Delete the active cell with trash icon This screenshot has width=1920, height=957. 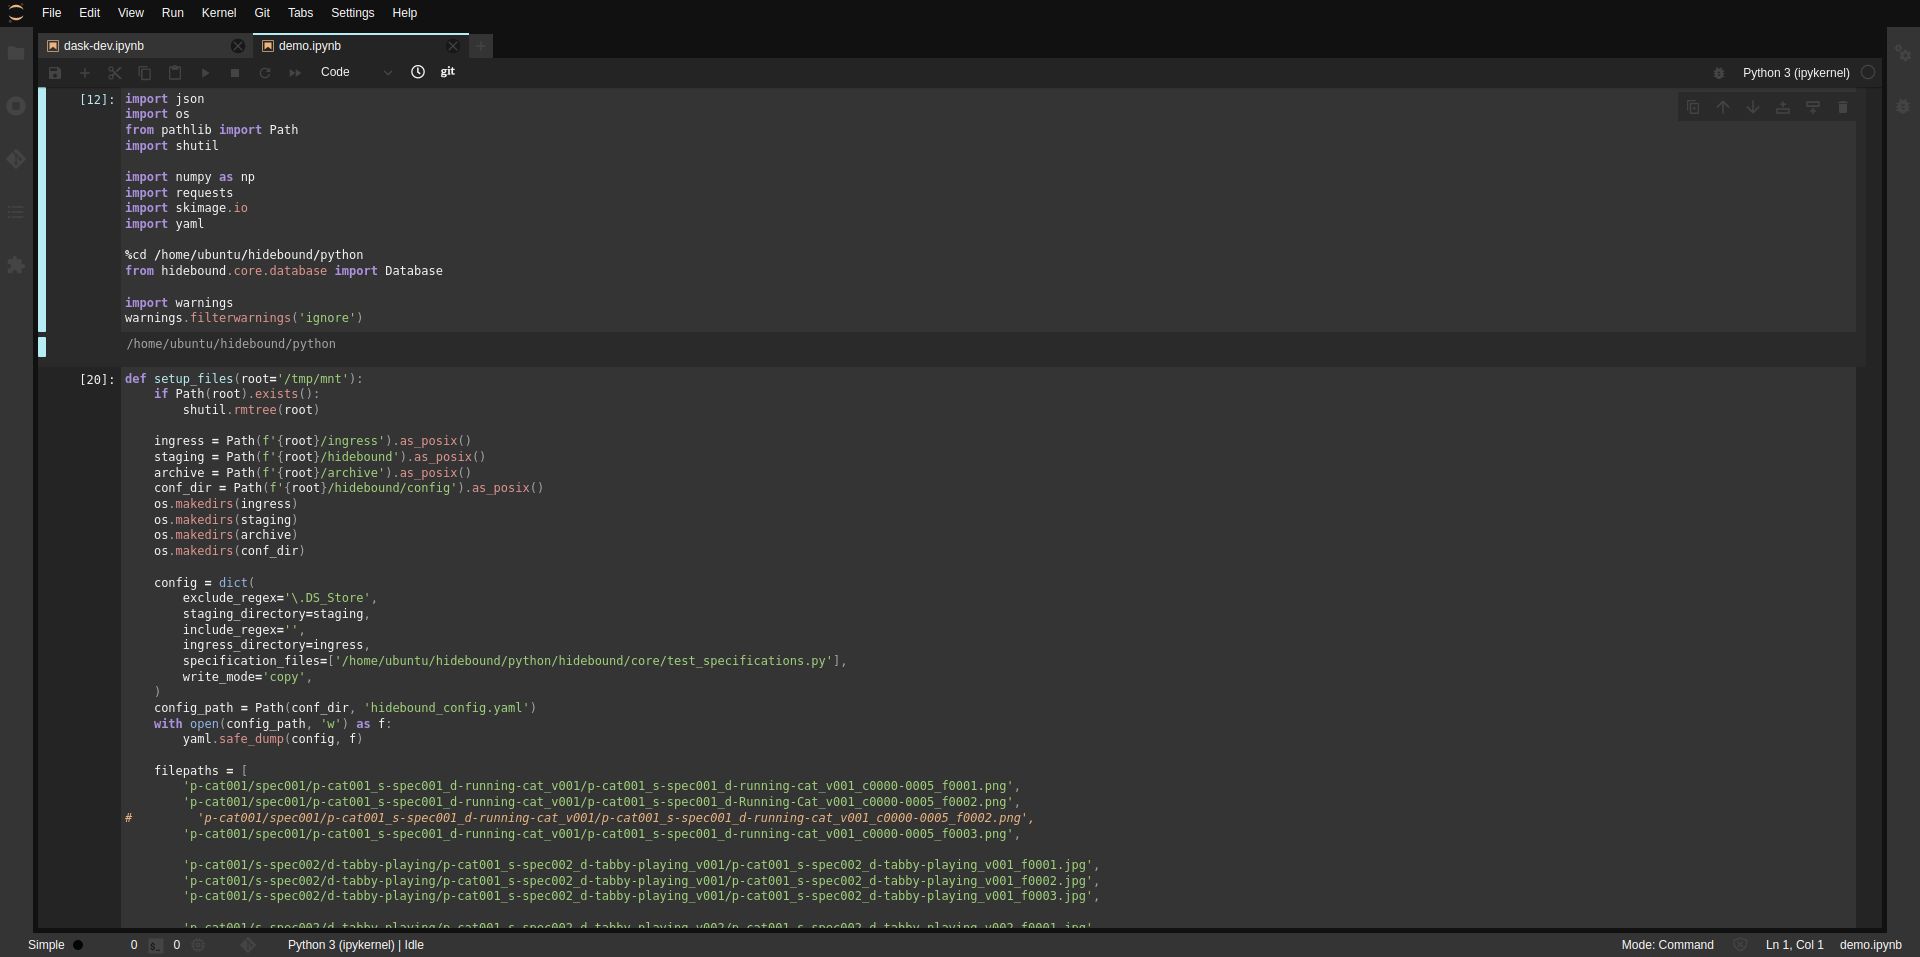[x=1843, y=108]
